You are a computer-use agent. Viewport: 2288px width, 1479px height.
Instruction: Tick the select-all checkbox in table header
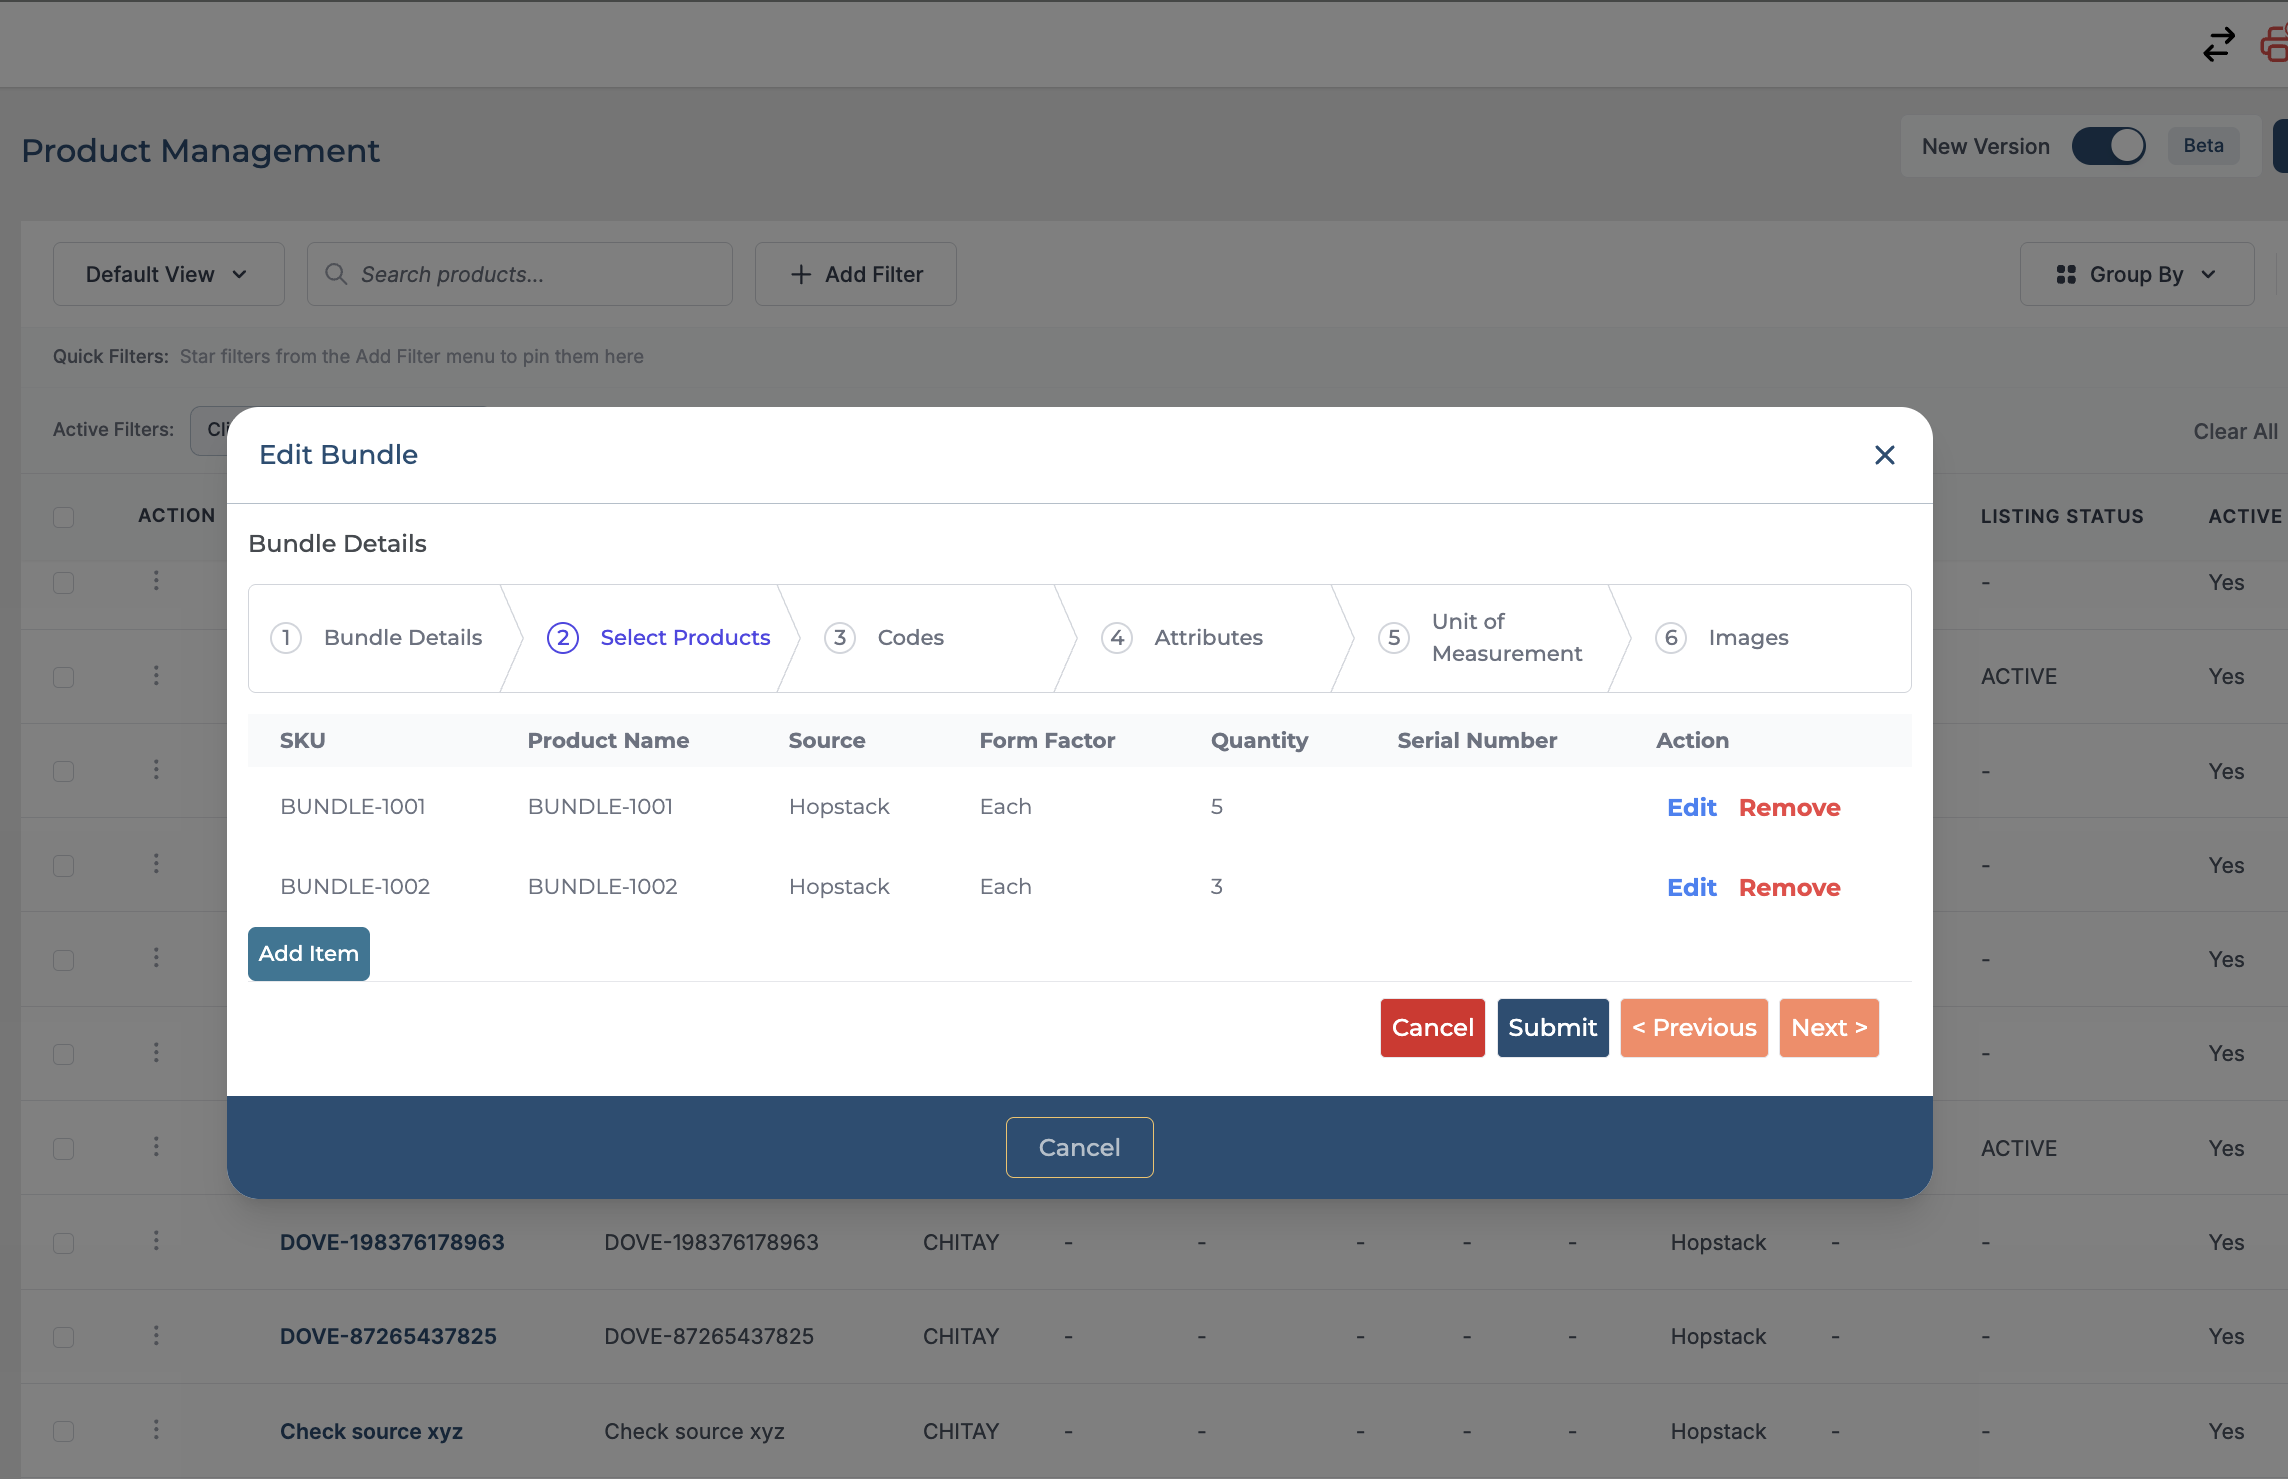(x=64, y=517)
